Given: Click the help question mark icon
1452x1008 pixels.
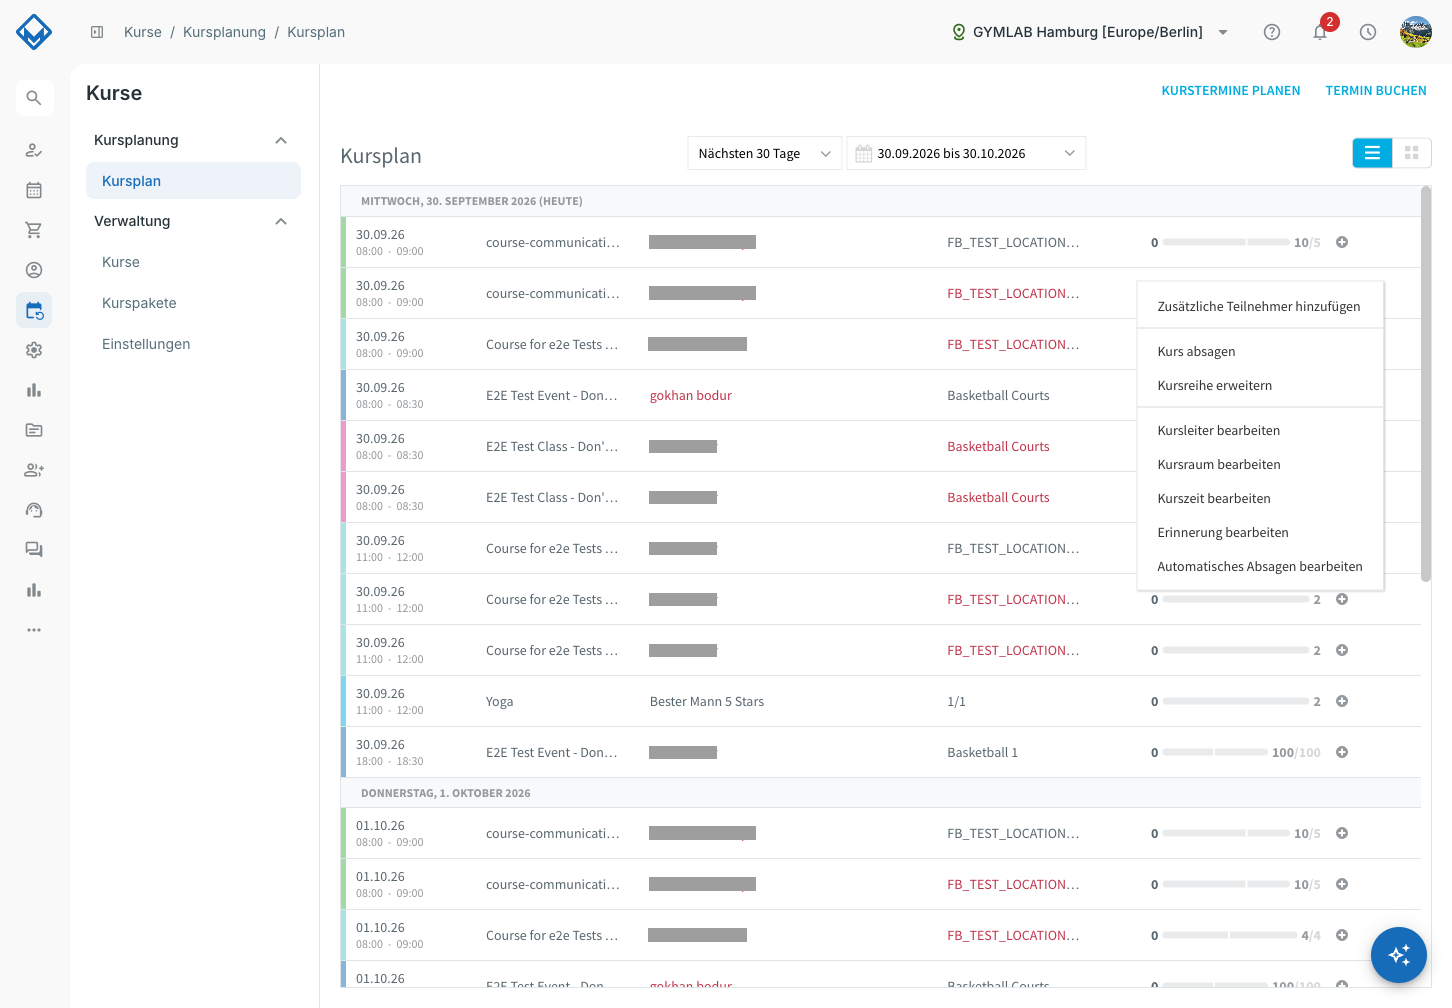Looking at the screenshot, I should point(1272,32).
